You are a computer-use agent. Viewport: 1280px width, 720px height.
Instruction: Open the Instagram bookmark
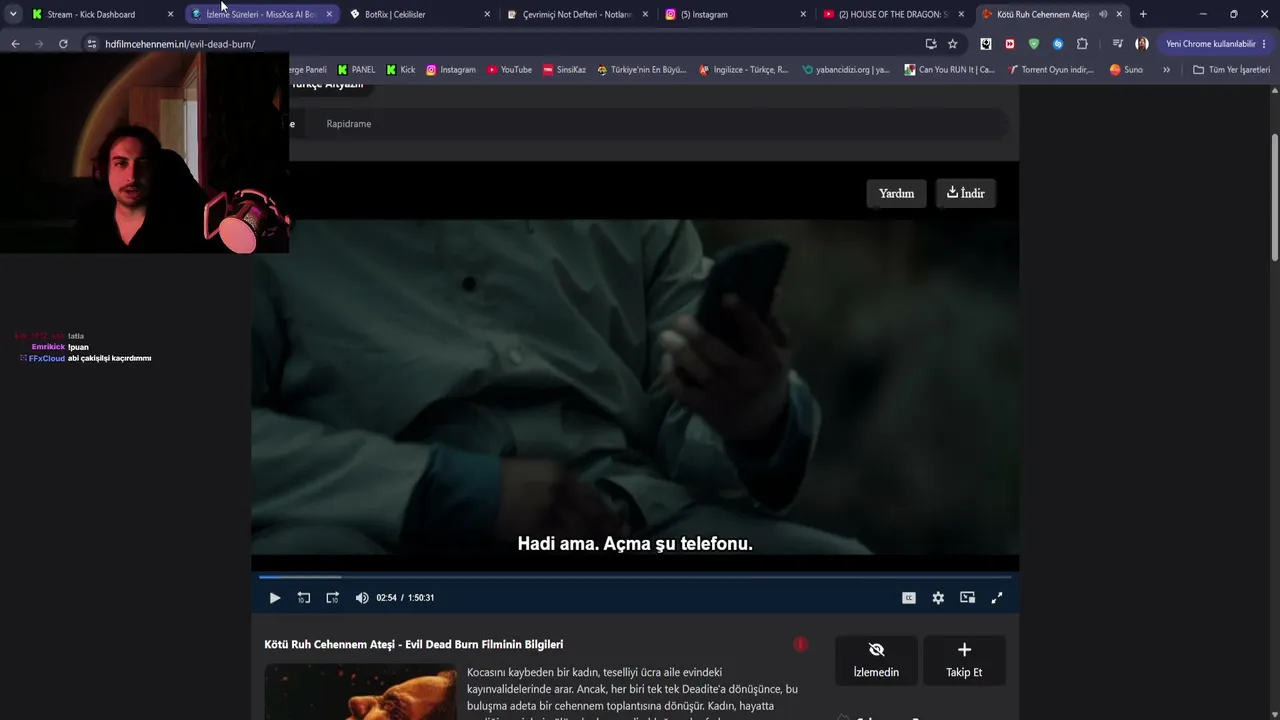[451, 70]
